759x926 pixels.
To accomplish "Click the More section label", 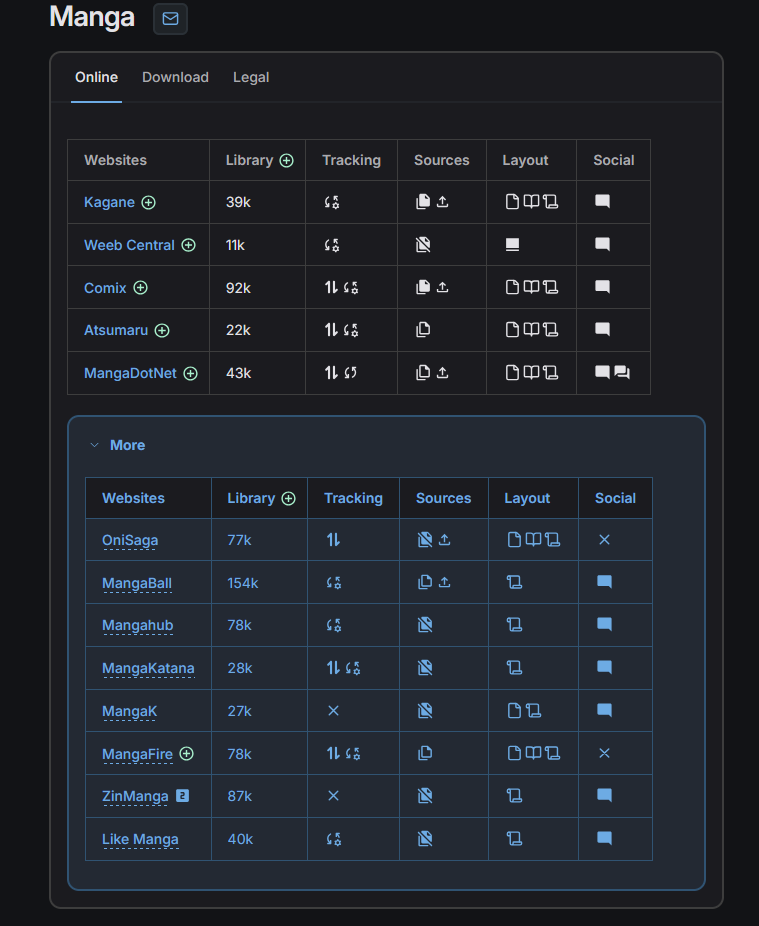I will pyautogui.click(x=128, y=445).
